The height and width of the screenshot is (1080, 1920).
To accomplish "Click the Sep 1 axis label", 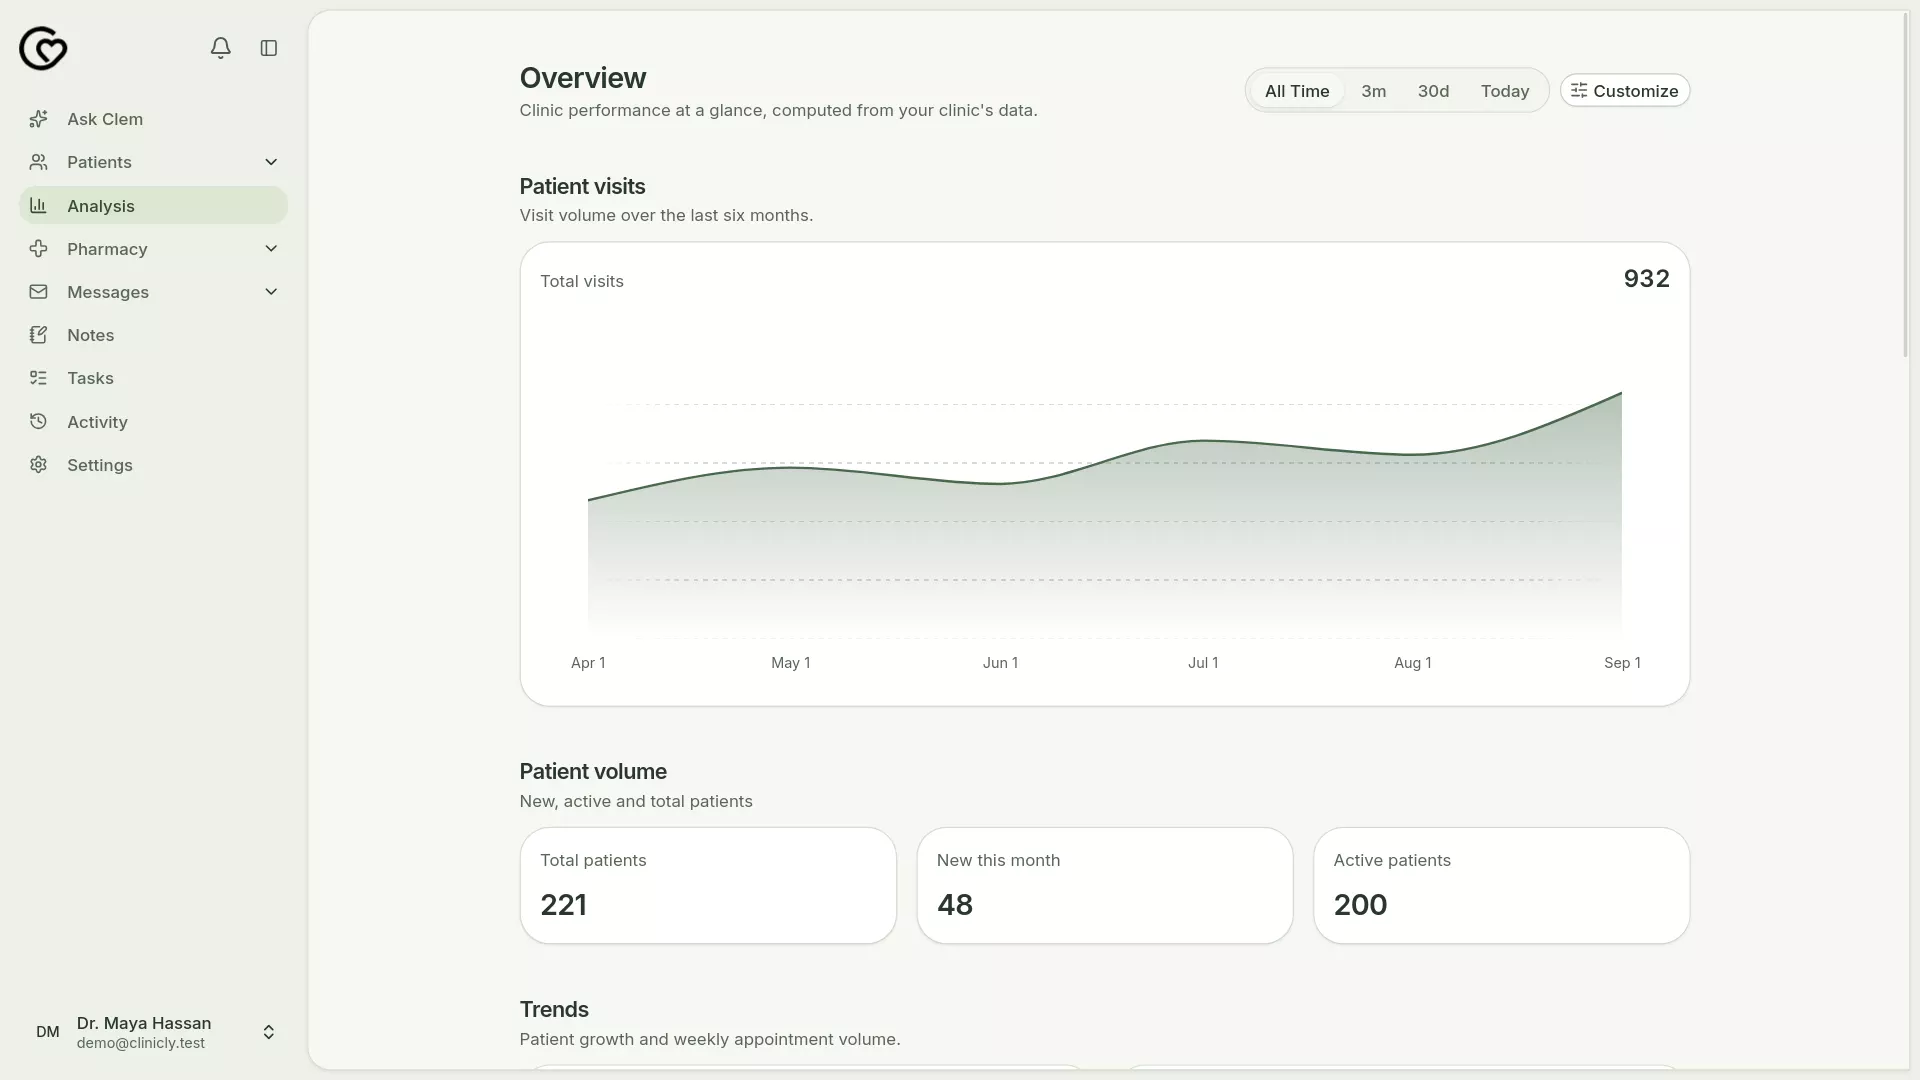I will (x=1622, y=663).
